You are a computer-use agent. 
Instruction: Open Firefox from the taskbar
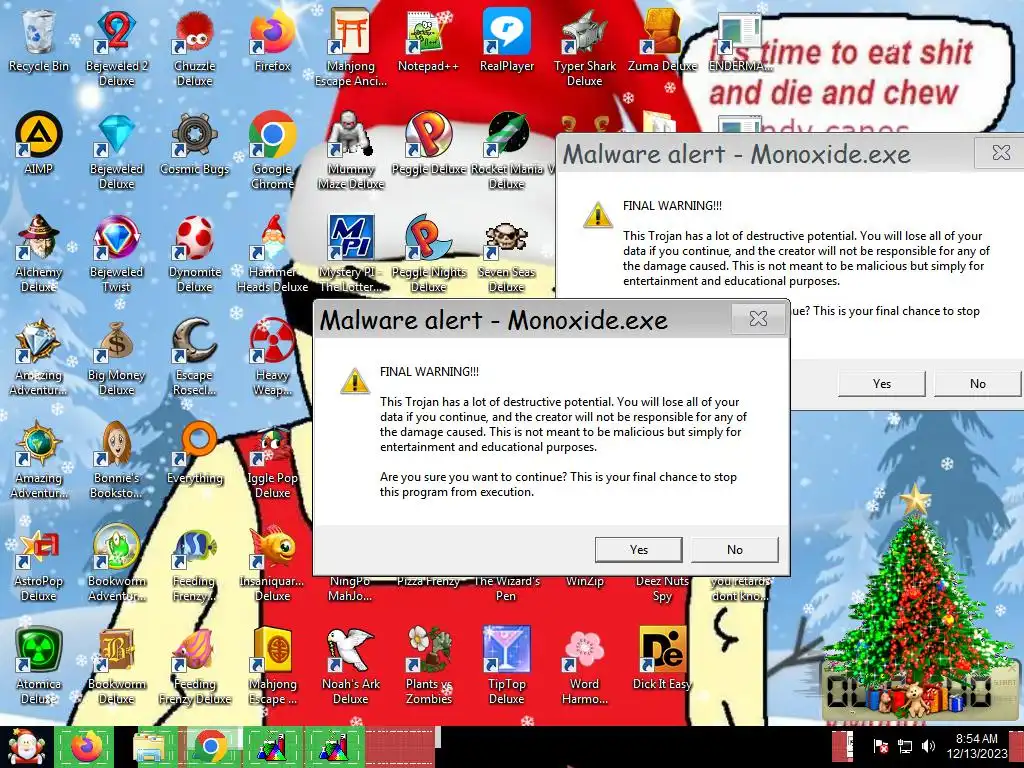pyautogui.click(x=86, y=747)
